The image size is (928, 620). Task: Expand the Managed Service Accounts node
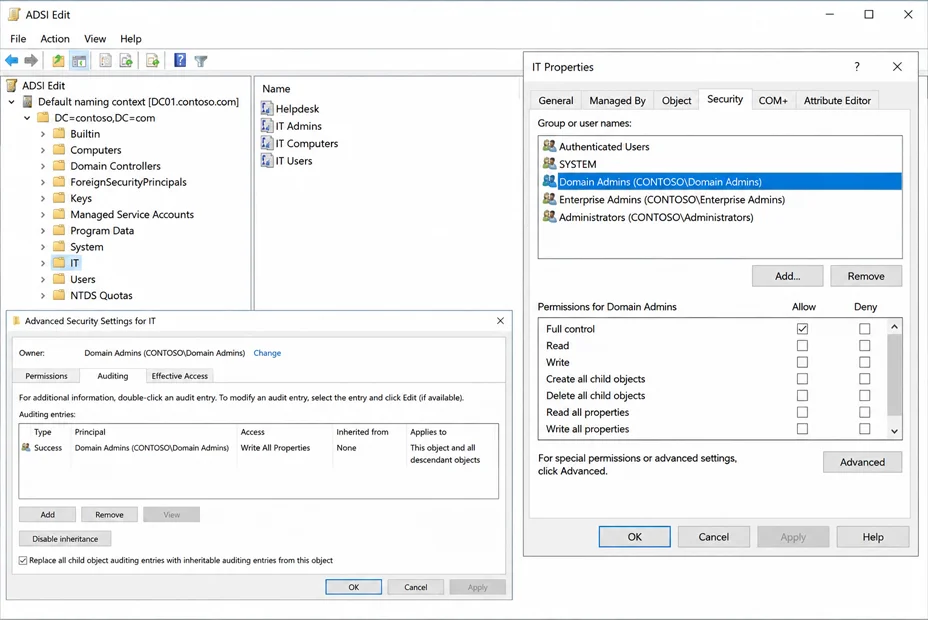click(43, 215)
